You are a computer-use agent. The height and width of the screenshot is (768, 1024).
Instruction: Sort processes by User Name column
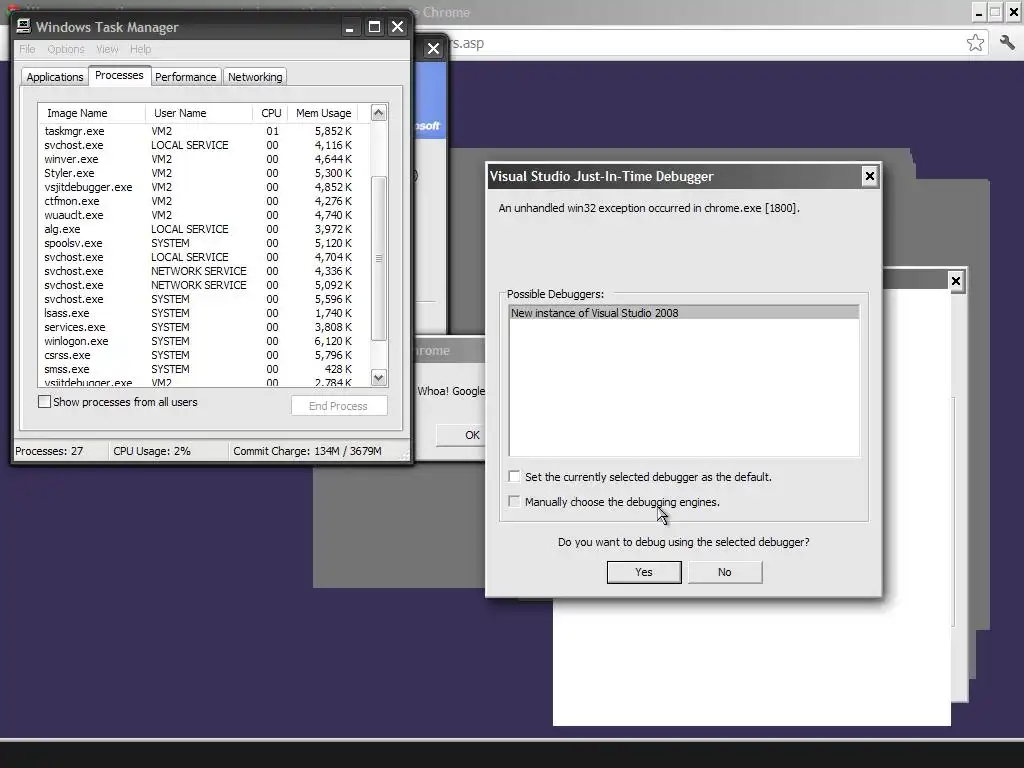(199, 113)
